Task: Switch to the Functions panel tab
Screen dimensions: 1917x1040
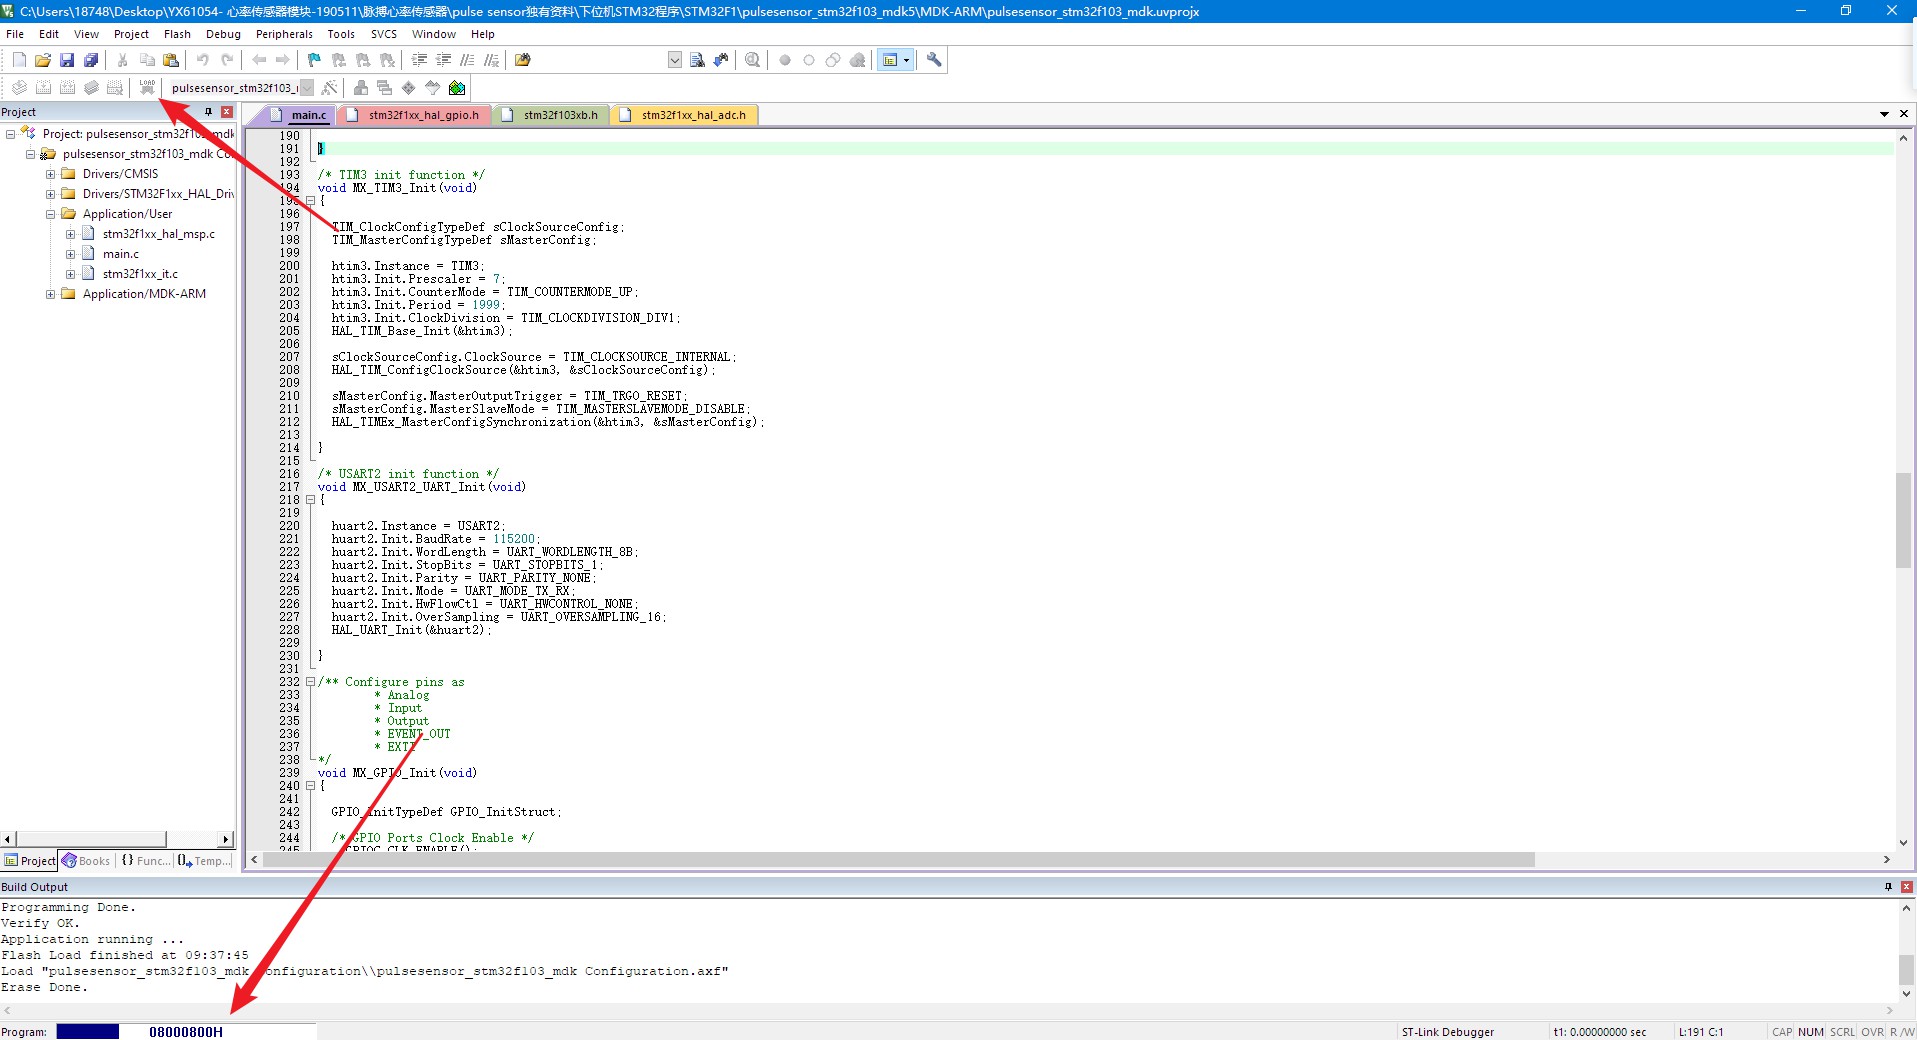Action: [x=146, y=861]
